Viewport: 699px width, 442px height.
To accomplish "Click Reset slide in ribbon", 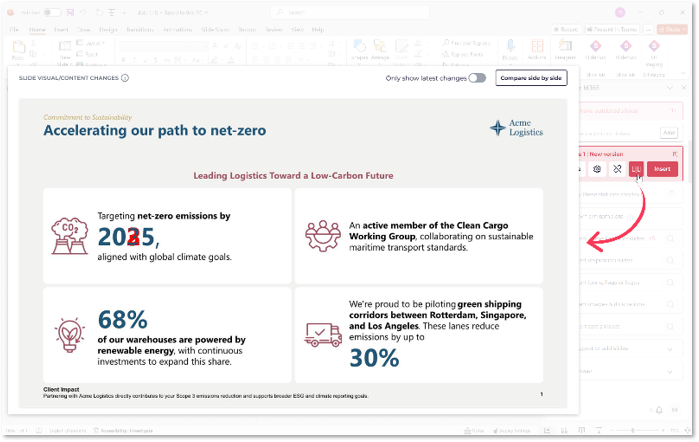I will (x=87, y=54).
